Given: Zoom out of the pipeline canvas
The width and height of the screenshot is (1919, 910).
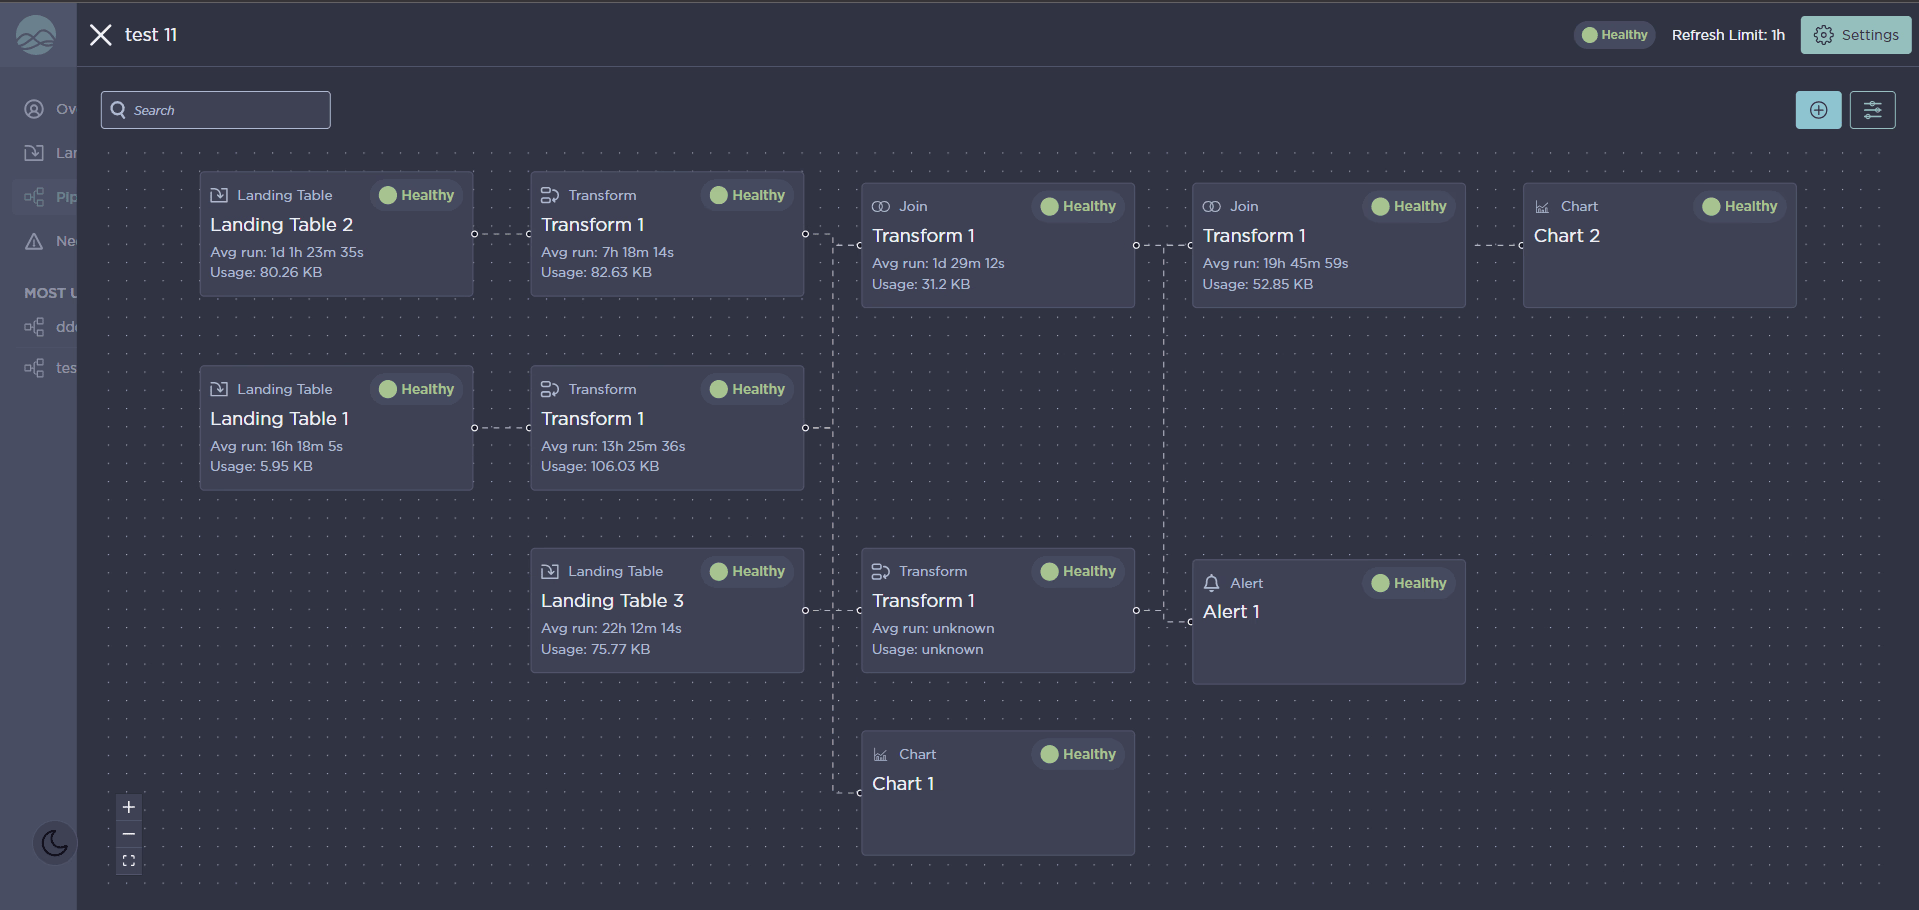Looking at the screenshot, I should point(129,834).
